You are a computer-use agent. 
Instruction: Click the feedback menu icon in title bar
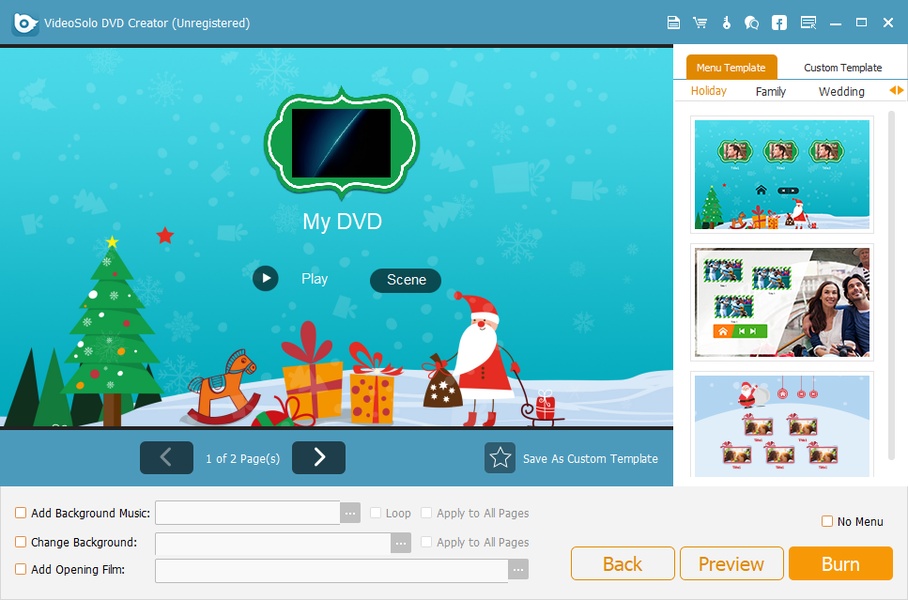808,23
